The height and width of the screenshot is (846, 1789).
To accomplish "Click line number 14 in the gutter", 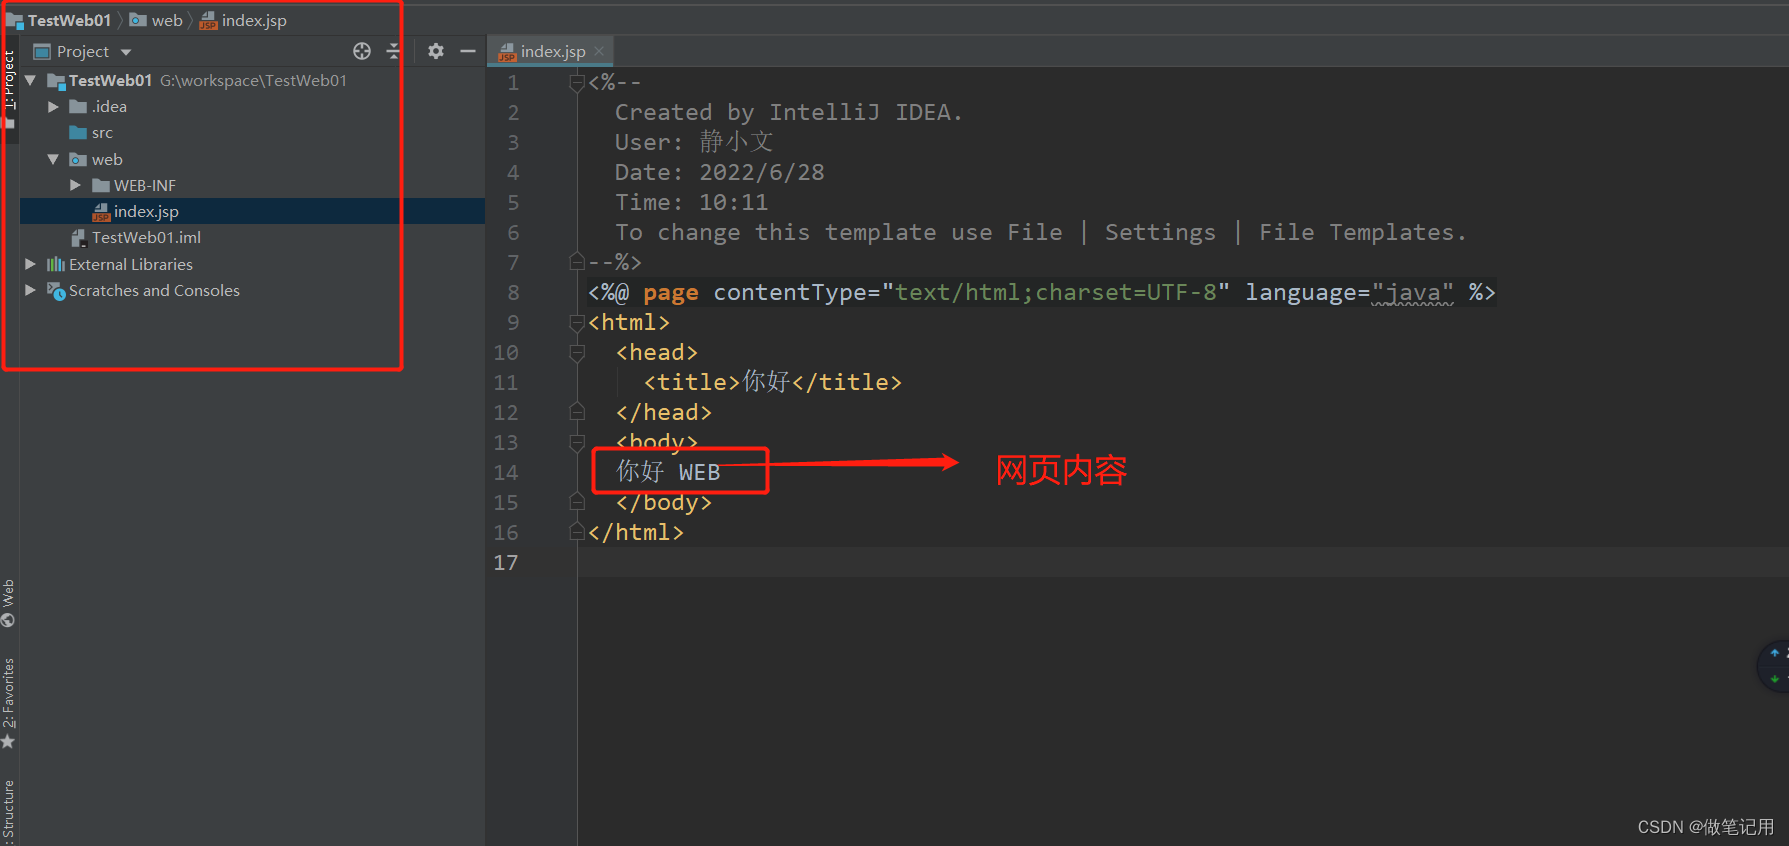I will [506, 472].
